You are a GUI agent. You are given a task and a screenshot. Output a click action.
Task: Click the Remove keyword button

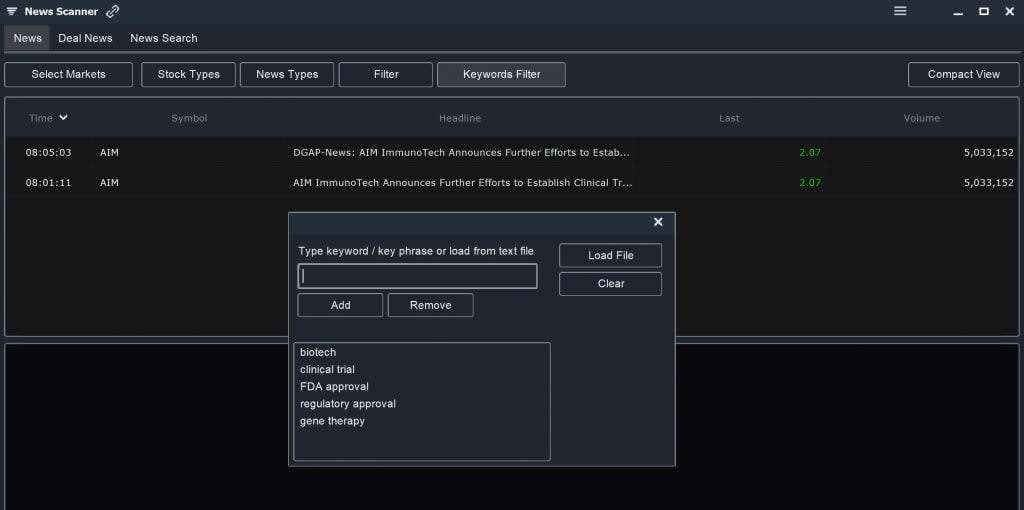(x=430, y=305)
